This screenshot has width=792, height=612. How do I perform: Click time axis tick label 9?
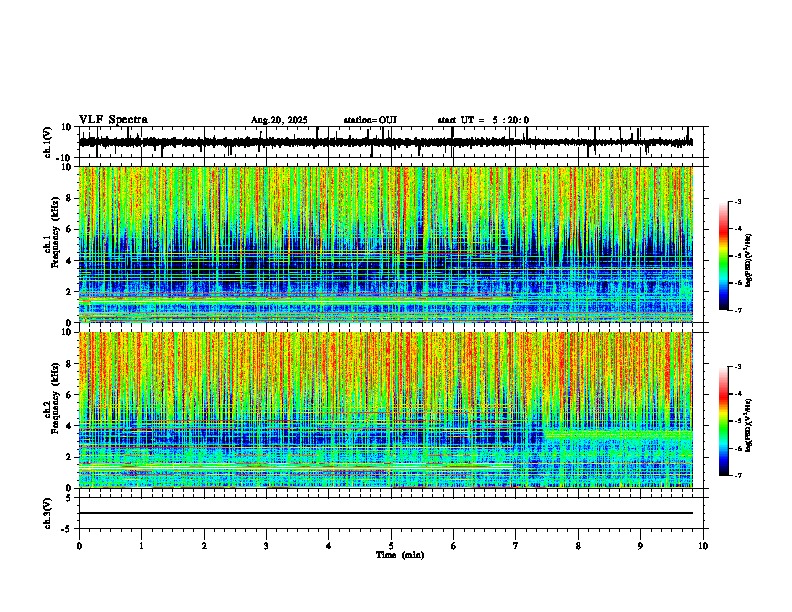click(640, 546)
